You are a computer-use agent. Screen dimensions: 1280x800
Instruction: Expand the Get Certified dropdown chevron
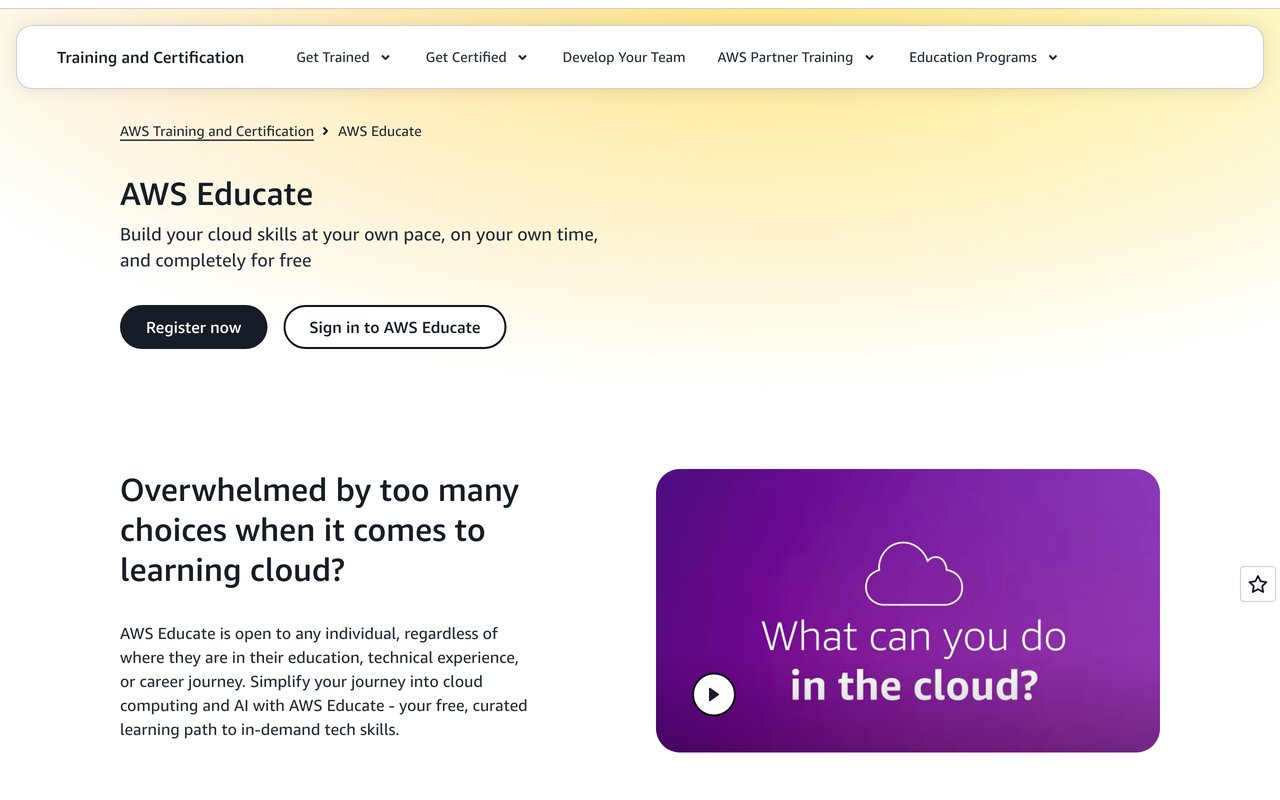point(522,58)
